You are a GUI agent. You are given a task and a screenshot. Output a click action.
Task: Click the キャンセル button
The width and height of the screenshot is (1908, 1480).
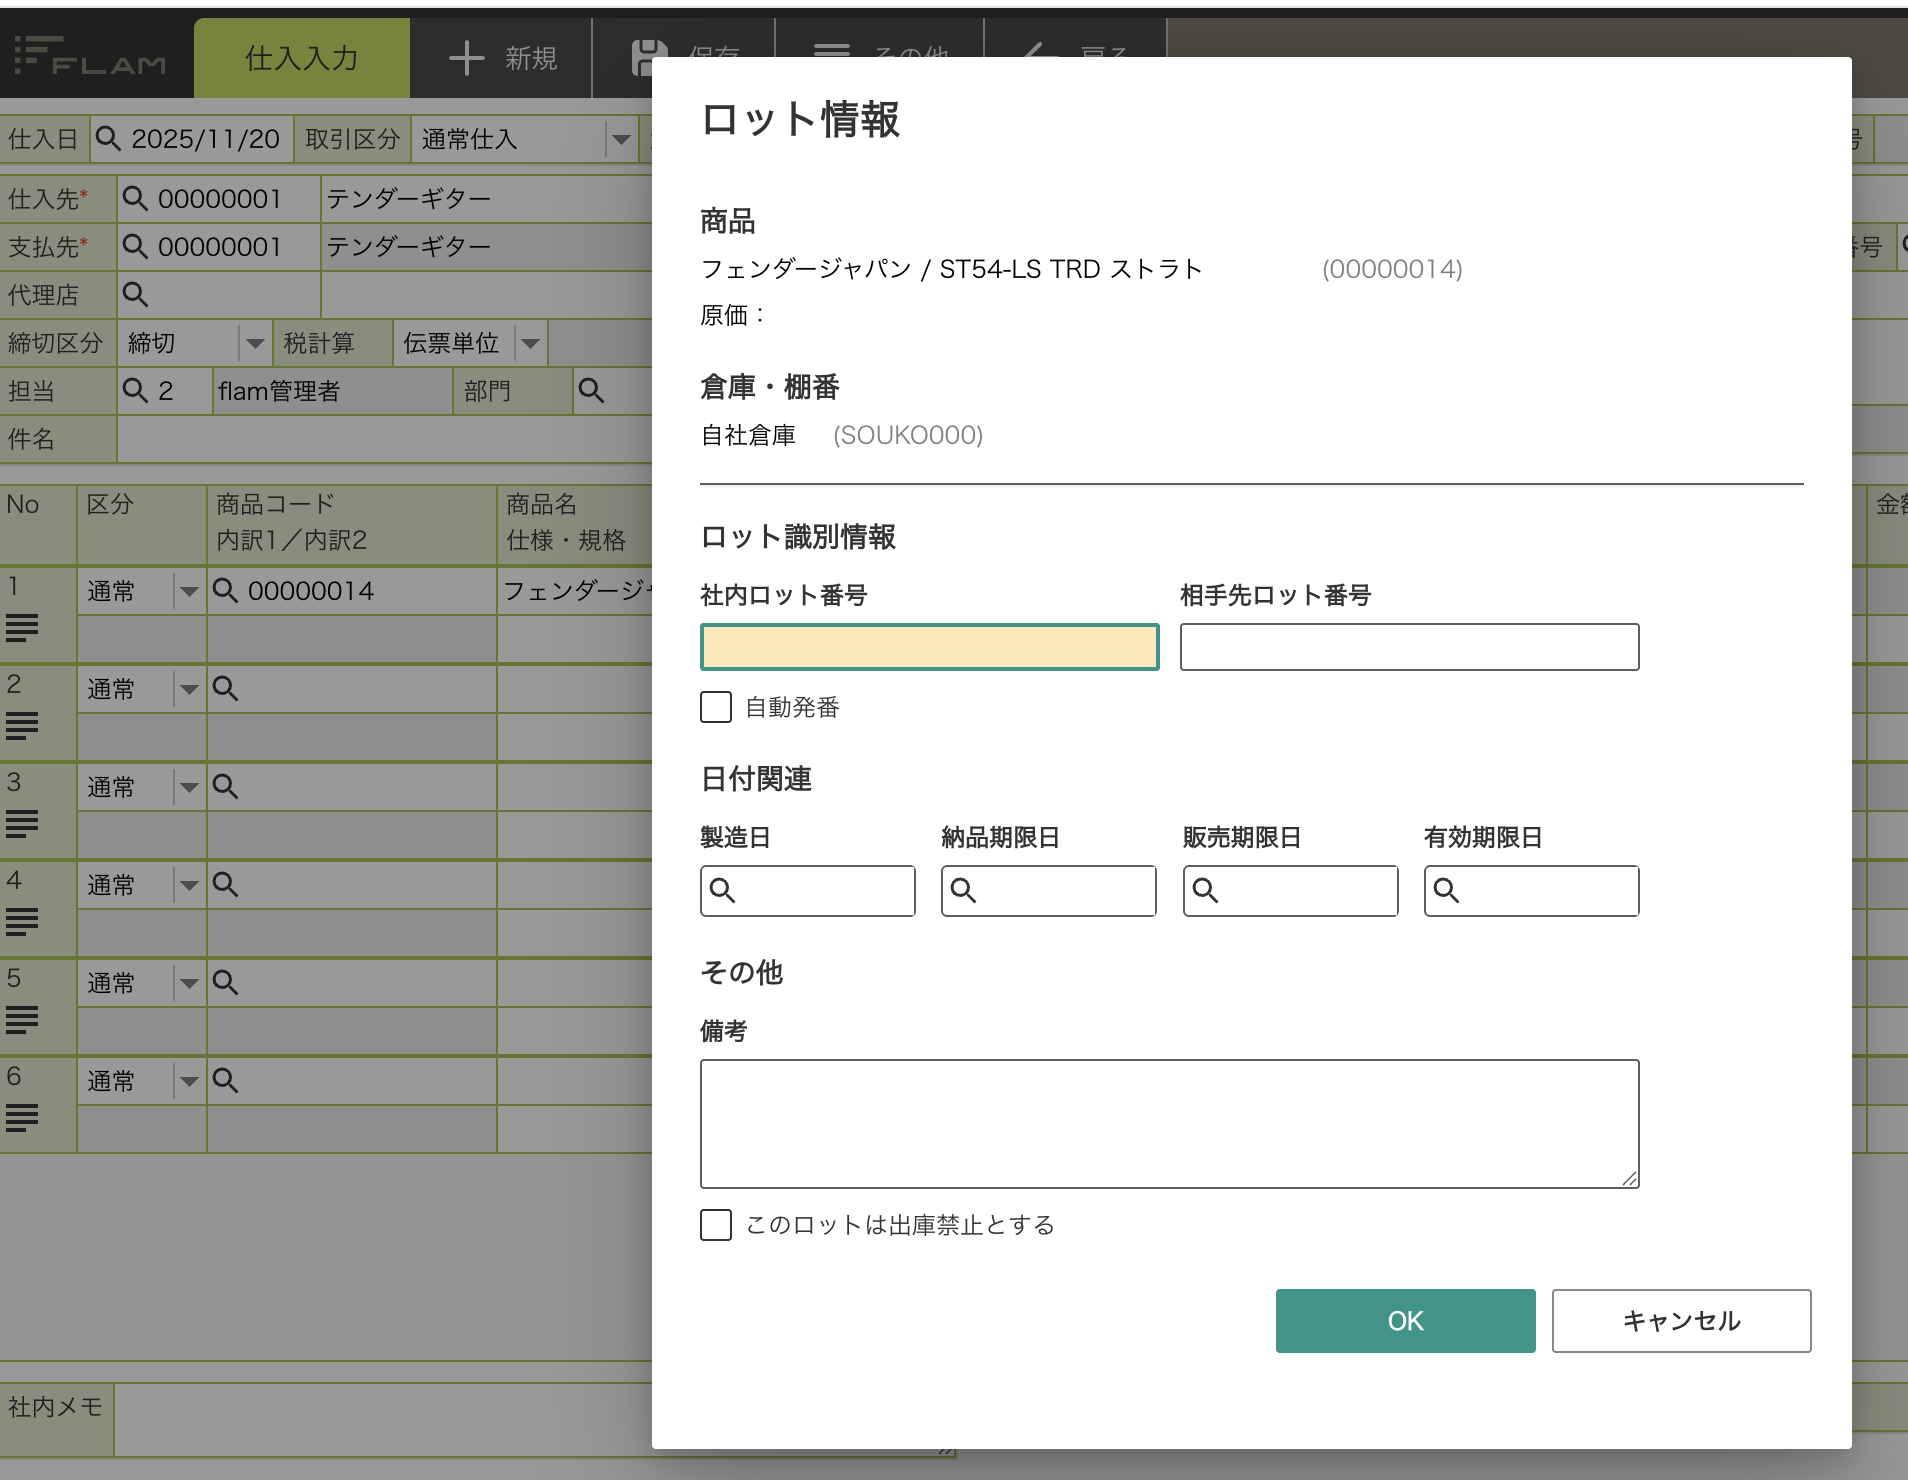1682,1321
